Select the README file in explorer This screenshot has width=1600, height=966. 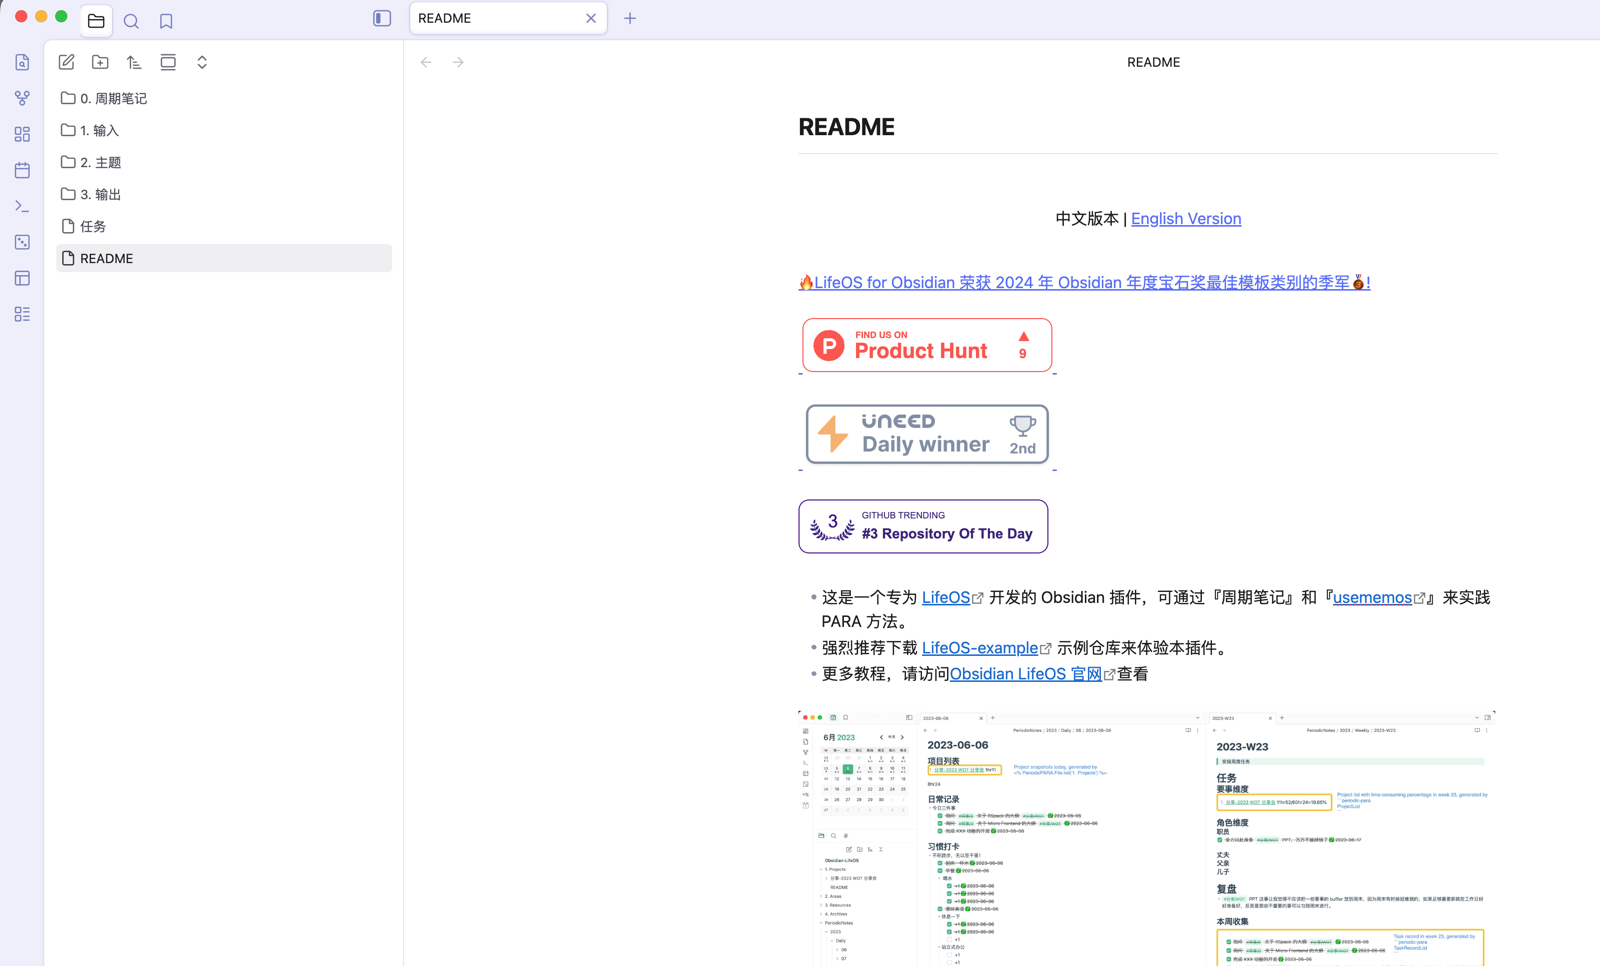tap(224, 258)
